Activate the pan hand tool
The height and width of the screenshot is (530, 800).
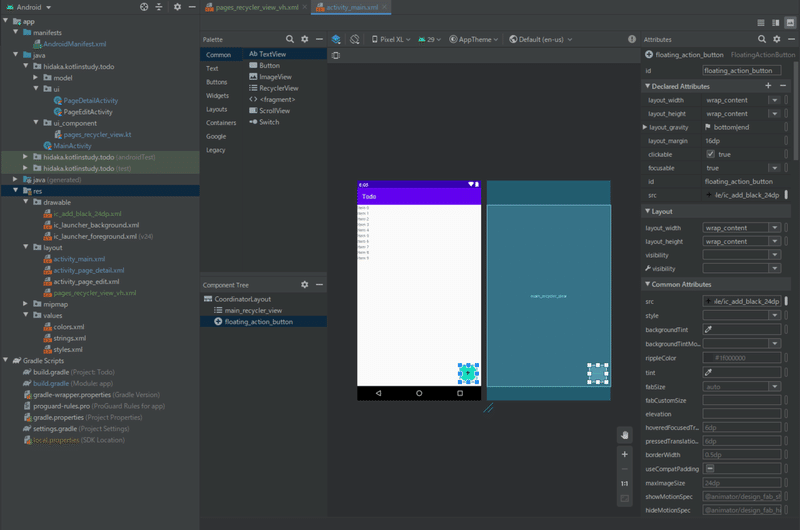pos(624,435)
